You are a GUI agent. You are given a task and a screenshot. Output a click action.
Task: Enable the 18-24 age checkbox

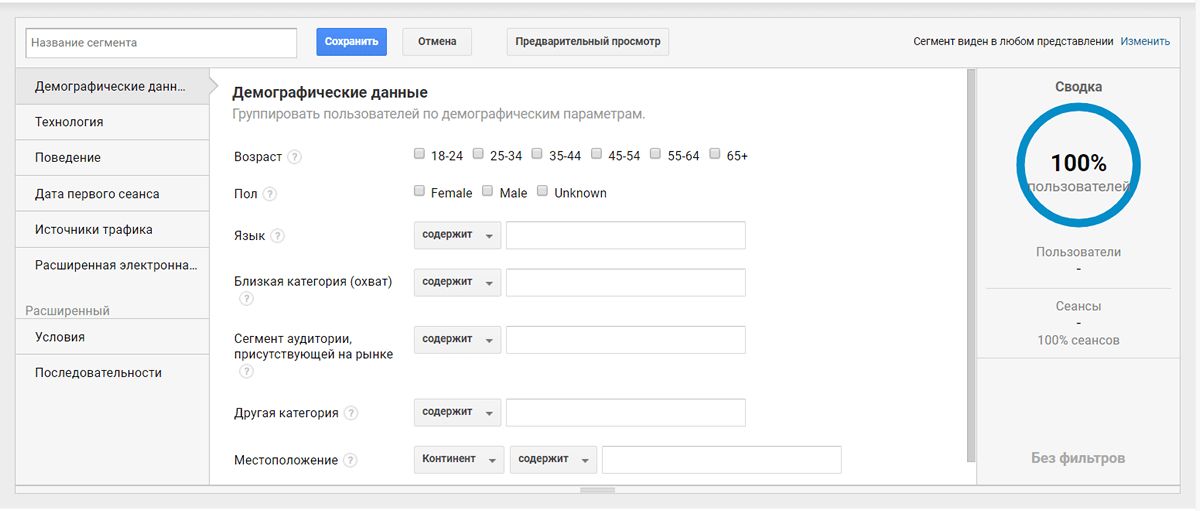point(419,154)
